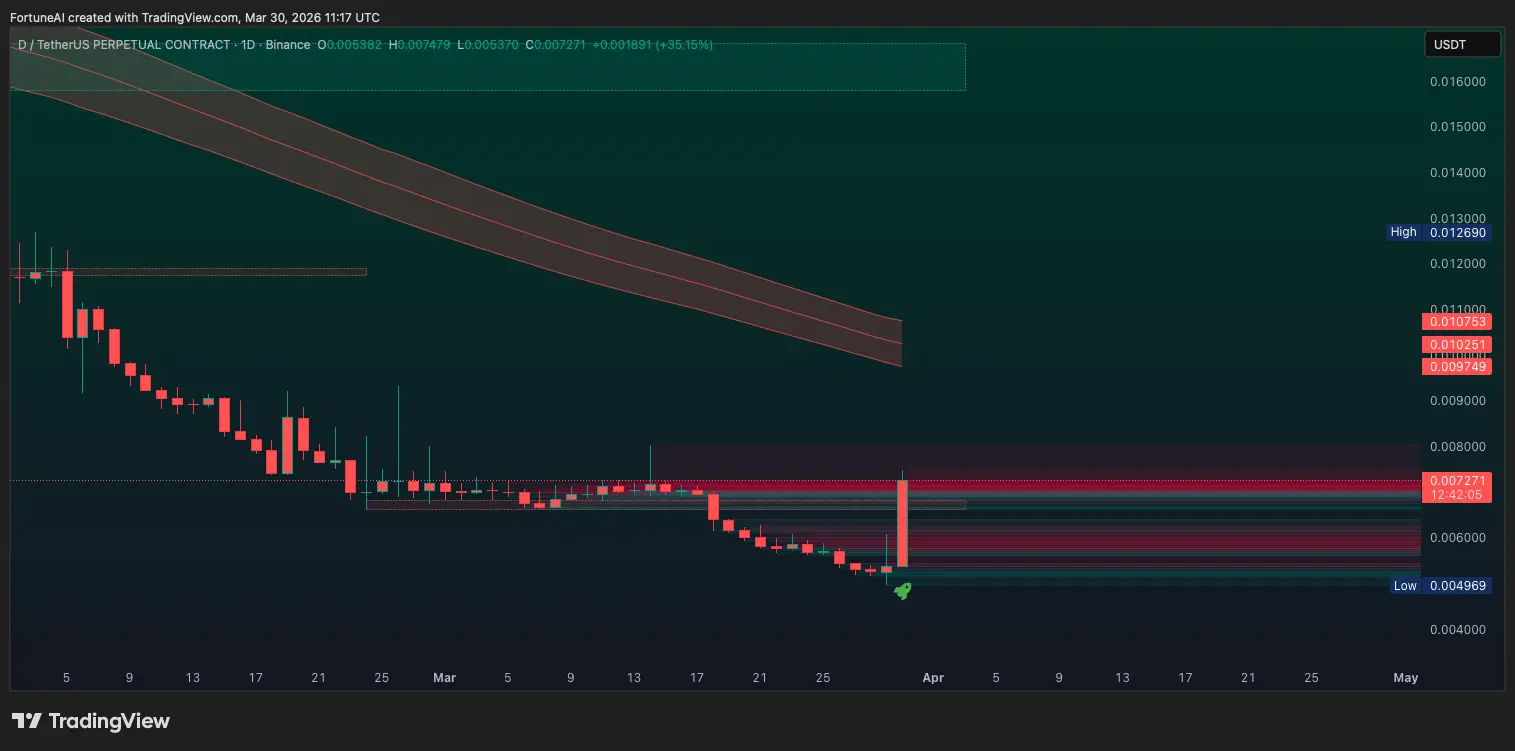Click the Low tag on the price axis
1515x751 pixels.
(x=1405, y=586)
